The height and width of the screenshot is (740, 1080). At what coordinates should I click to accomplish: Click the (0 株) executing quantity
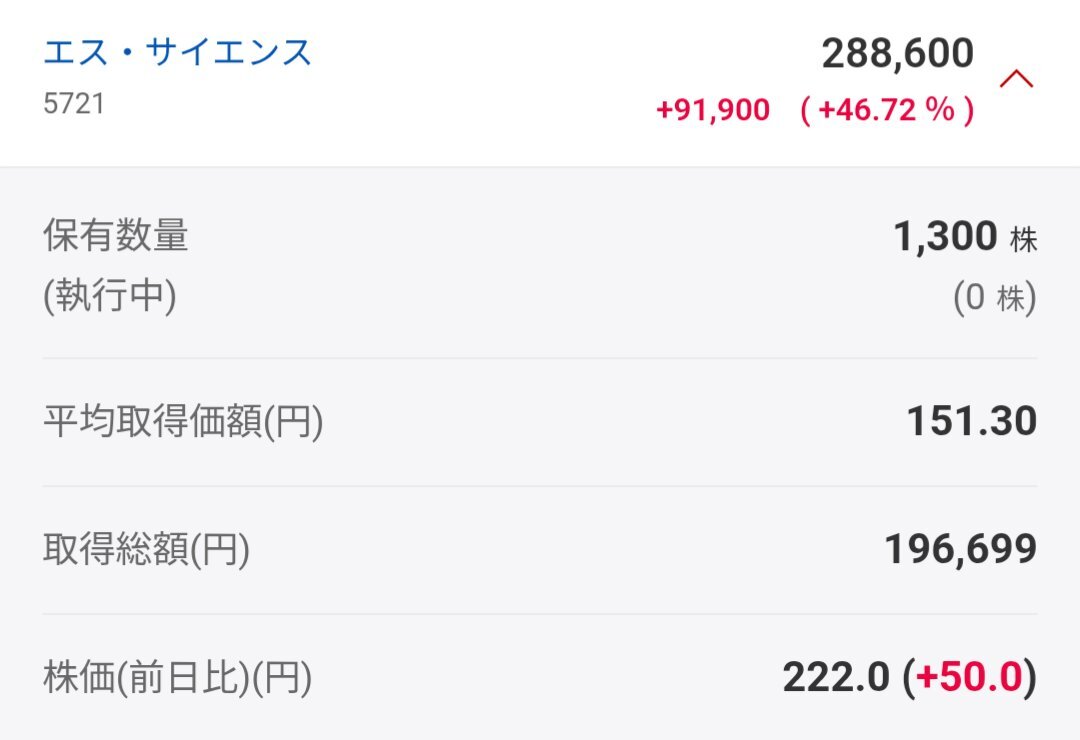(994, 298)
